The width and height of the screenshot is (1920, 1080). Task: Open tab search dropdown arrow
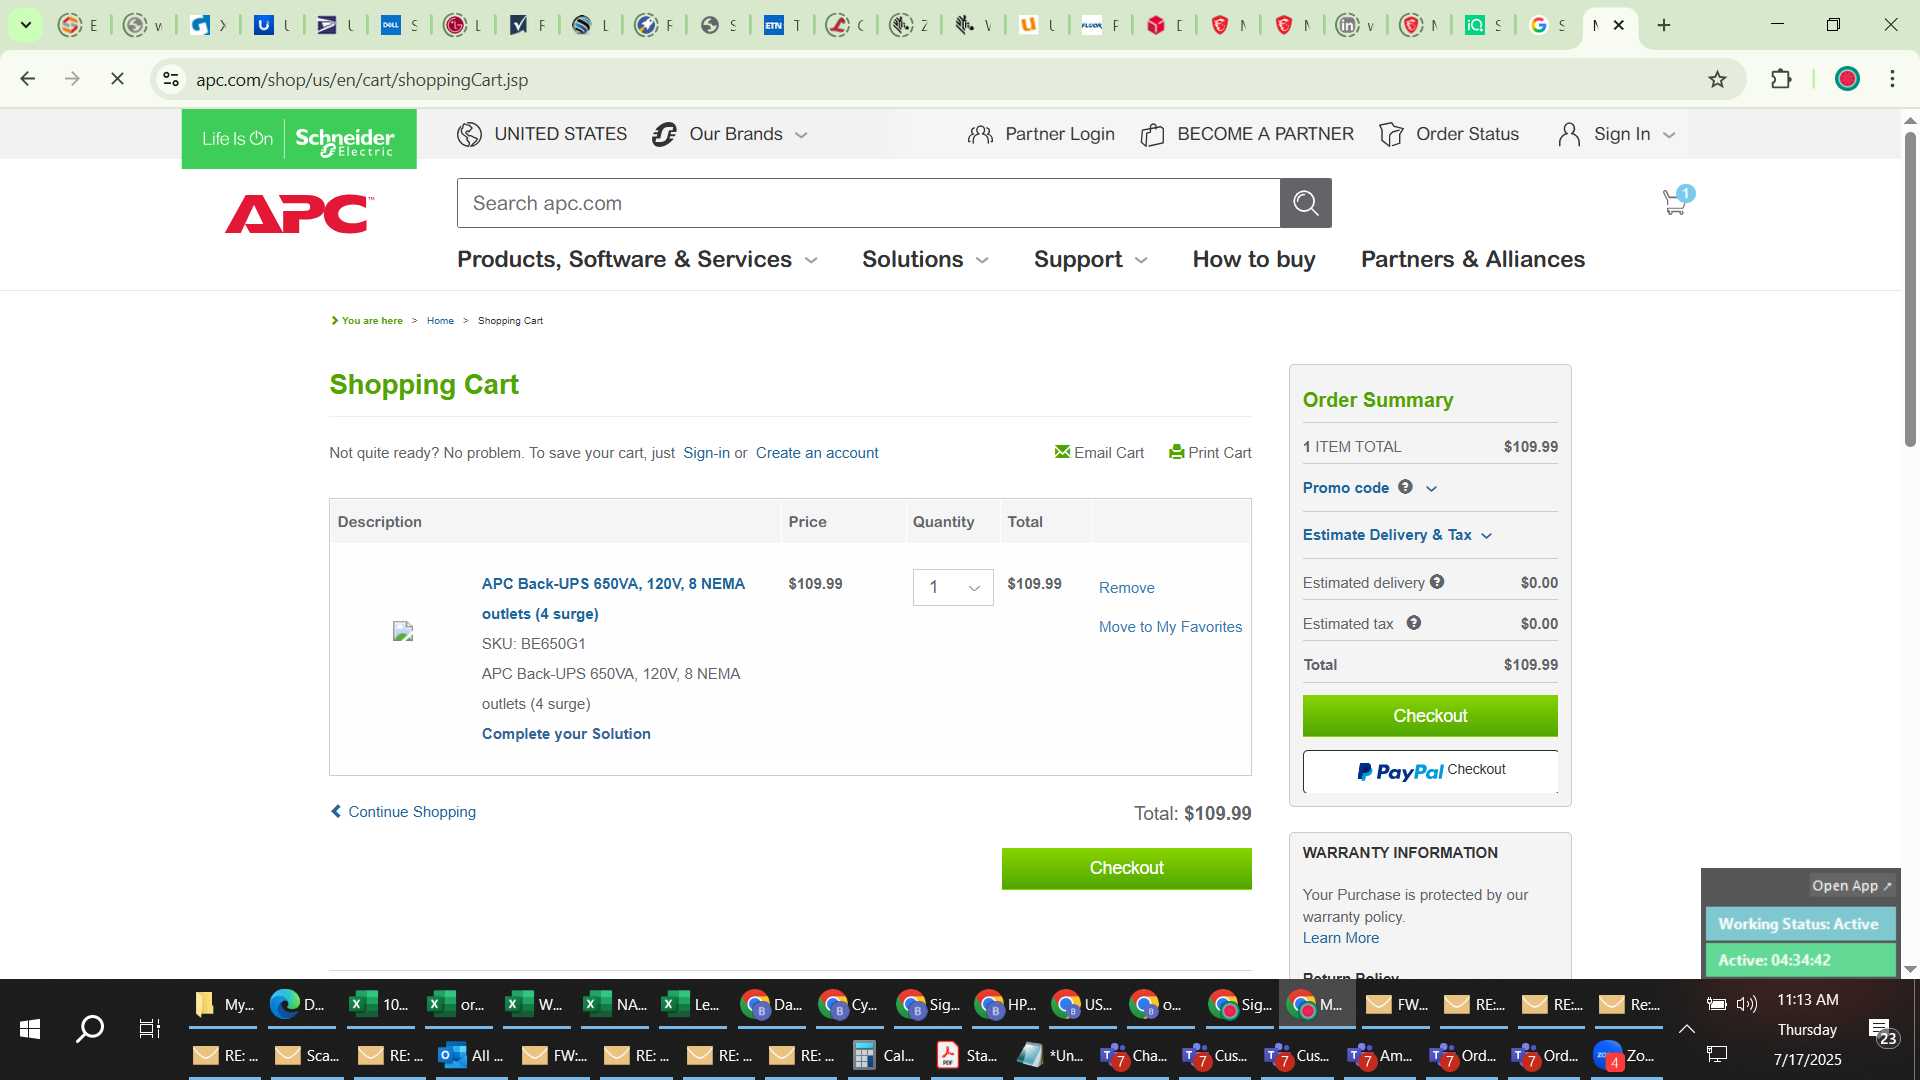(26, 25)
